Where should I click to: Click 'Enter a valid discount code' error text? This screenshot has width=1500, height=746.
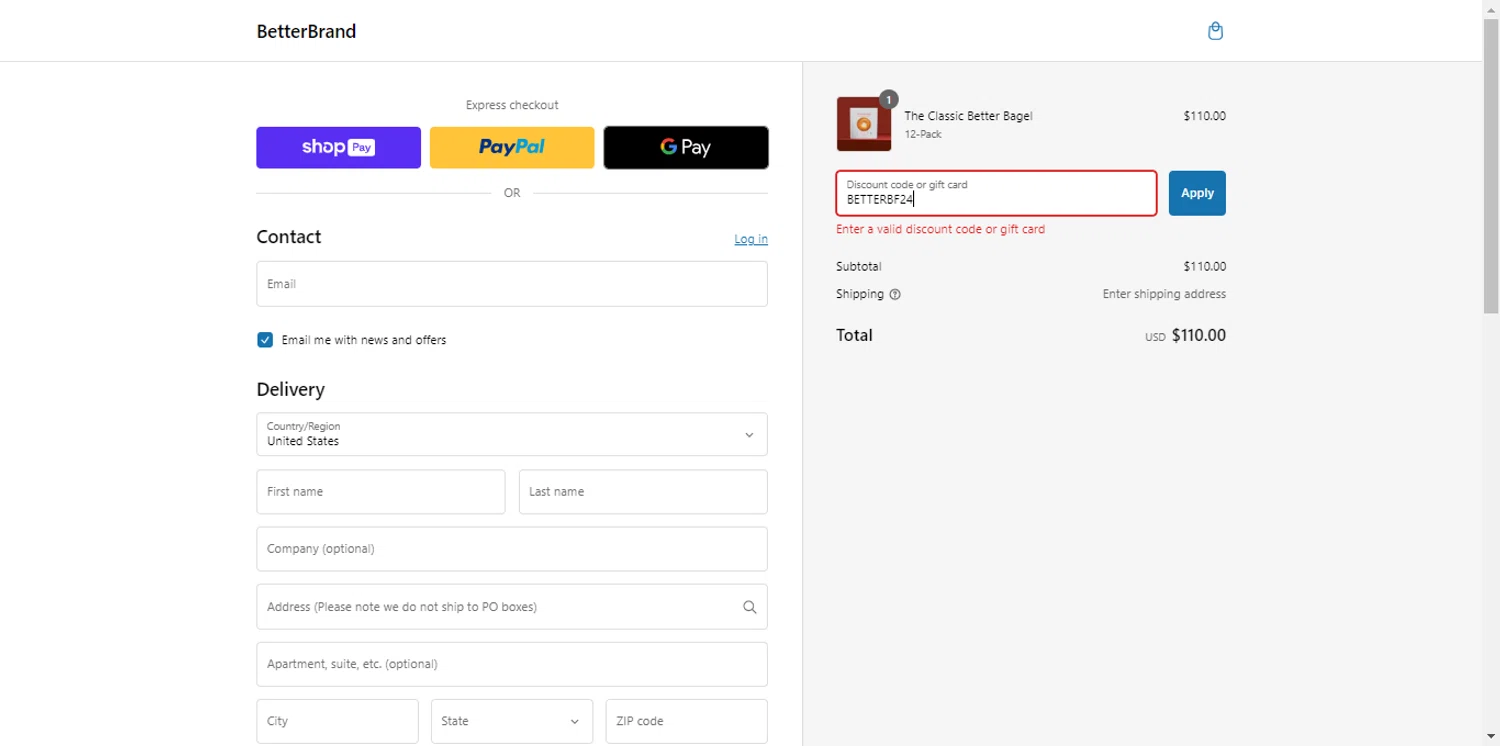[940, 229]
